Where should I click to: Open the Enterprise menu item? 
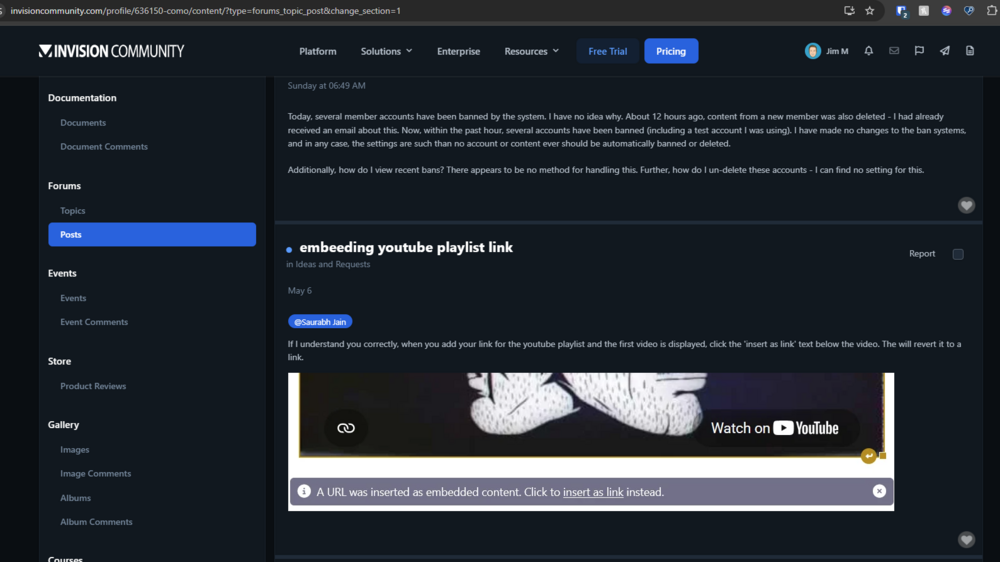click(459, 51)
